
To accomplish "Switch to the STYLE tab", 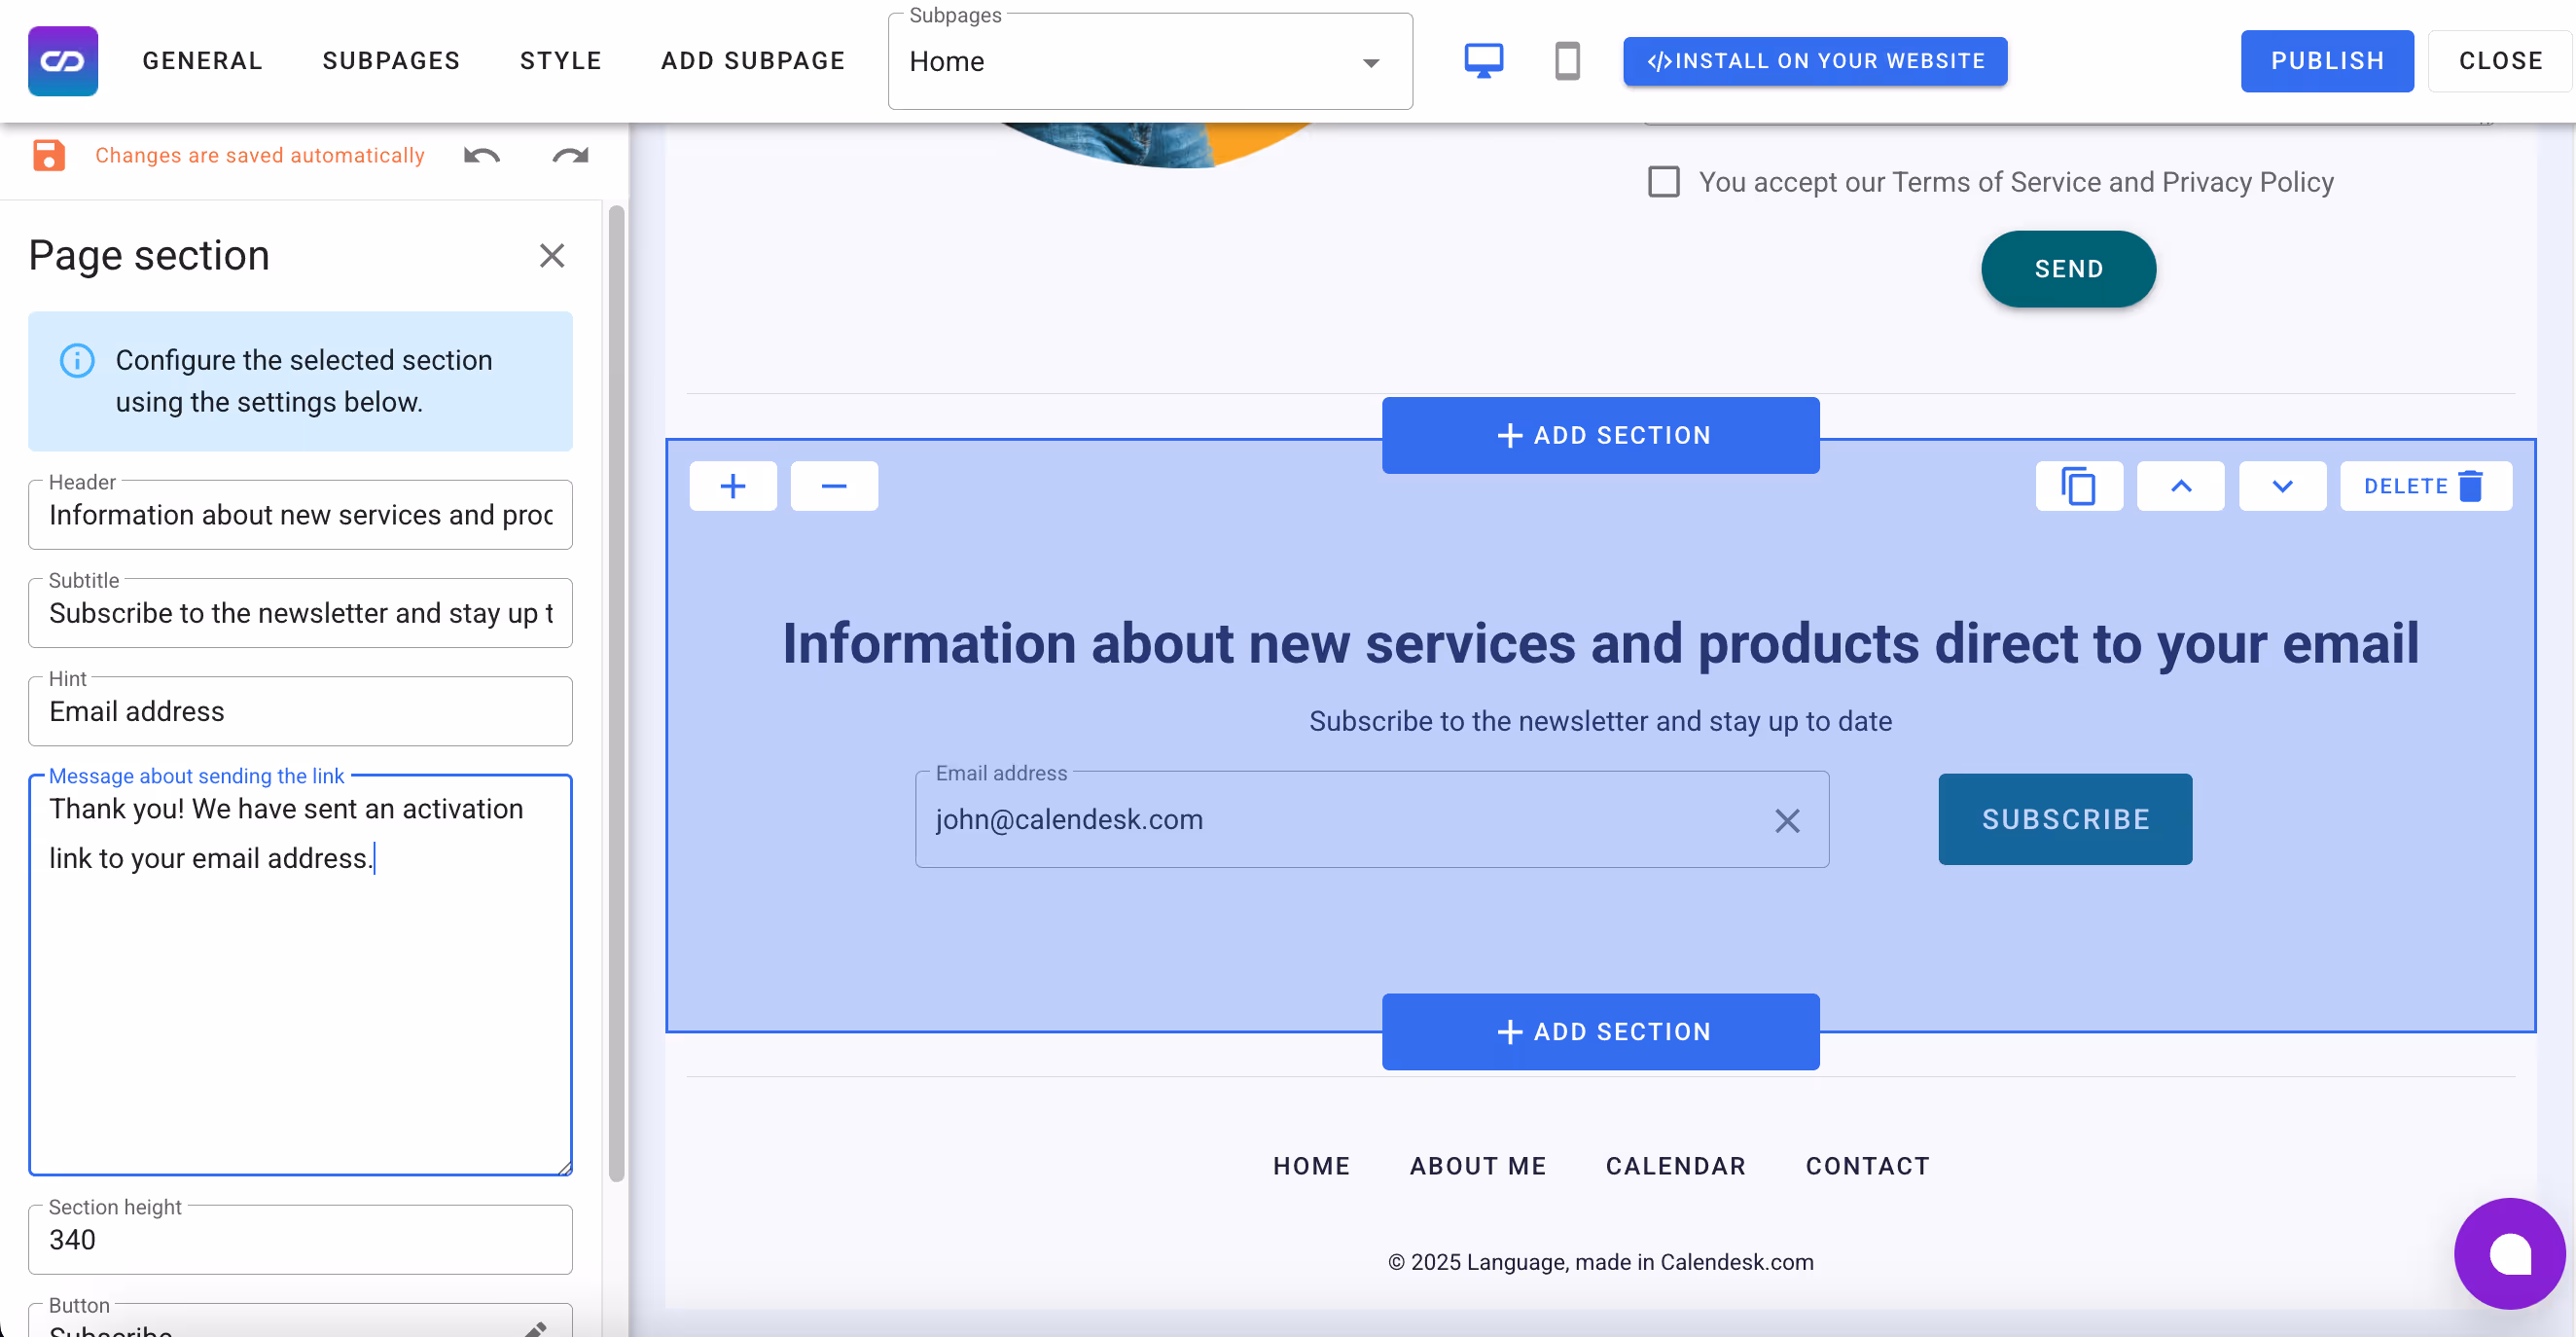I will (560, 60).
